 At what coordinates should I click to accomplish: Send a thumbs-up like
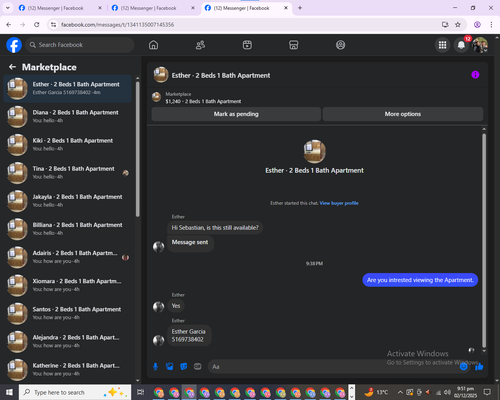(479, 367)
